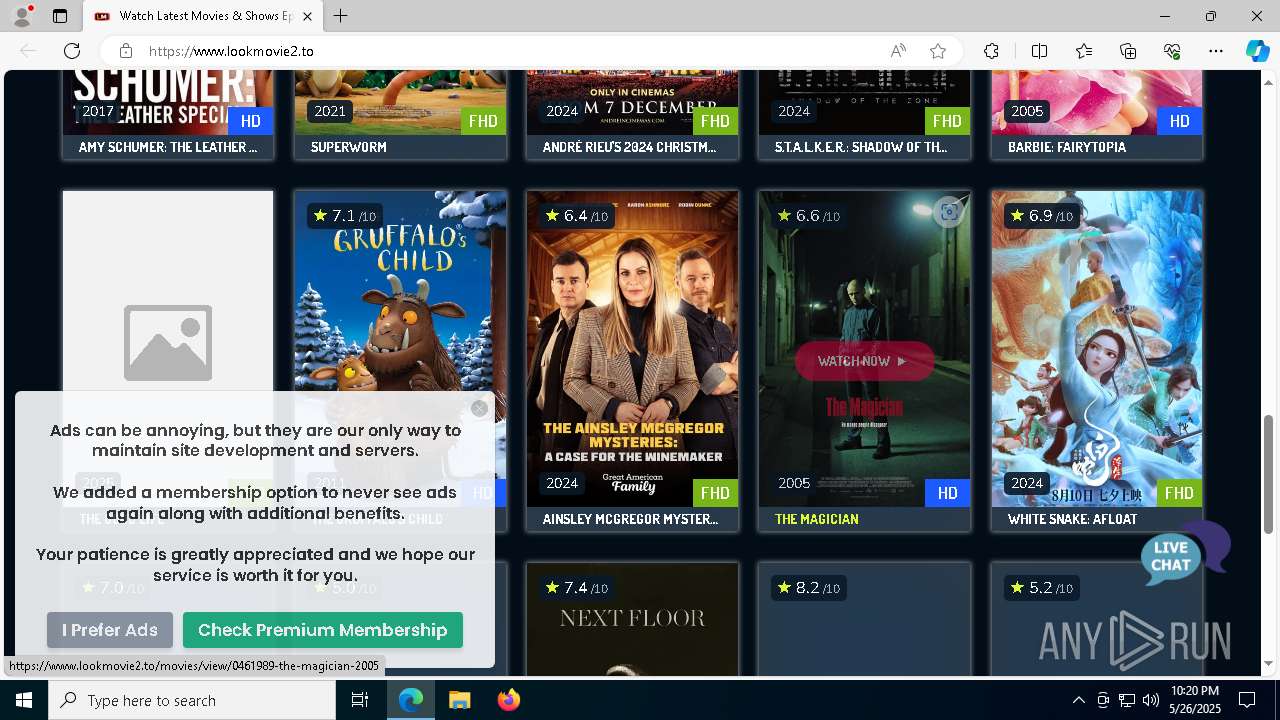Open the Windows Start menu
Image resolution: width=1280 pixels, height=720 pixels.
(x=24, y=700)
